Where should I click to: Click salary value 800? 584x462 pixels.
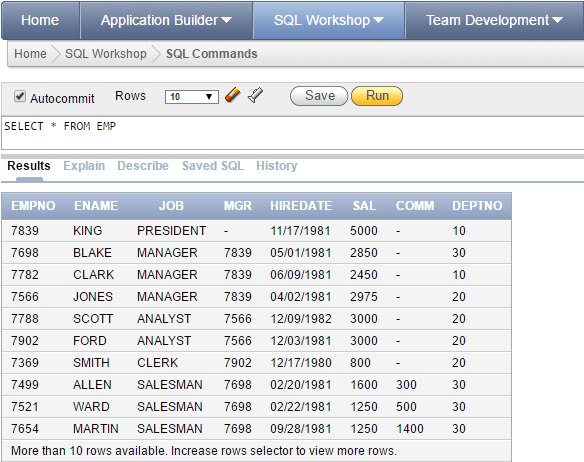click(360, 363)
